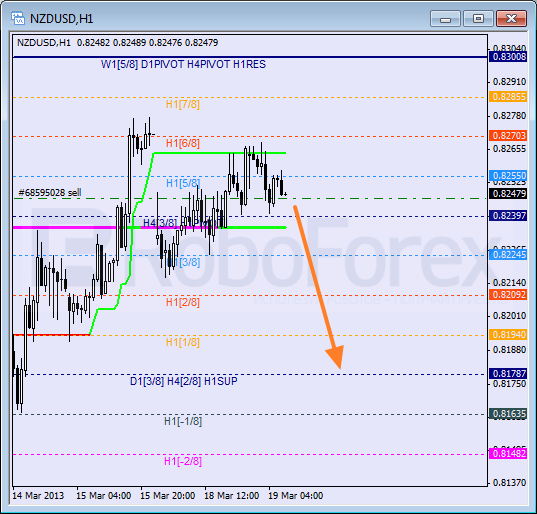This screenshot has height=514, width=537.
Task: Click the blue 0.82550 price label
Action: 508,176
